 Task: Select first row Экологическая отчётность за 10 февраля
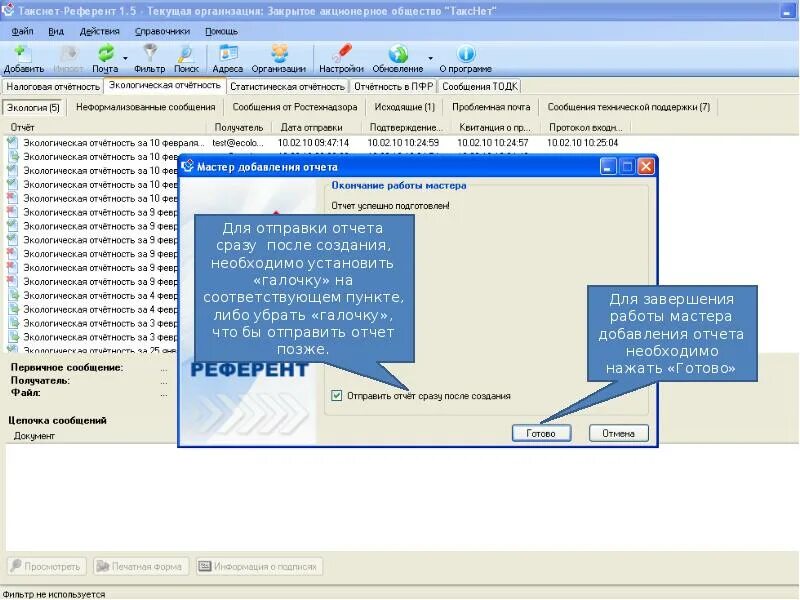[113, 143]
